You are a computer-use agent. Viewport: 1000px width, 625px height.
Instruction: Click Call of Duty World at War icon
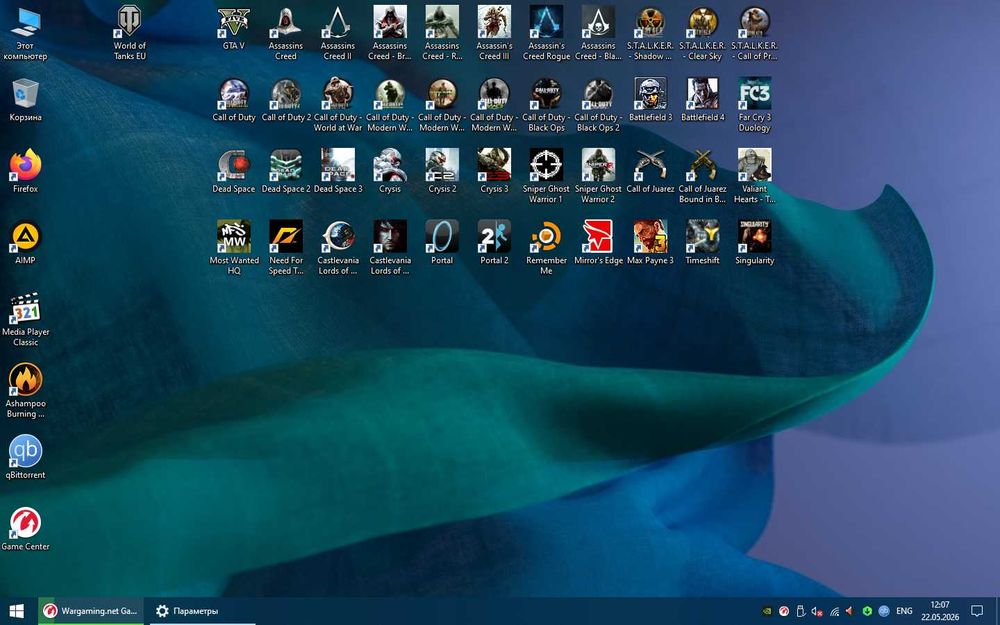tap(337, 105)
